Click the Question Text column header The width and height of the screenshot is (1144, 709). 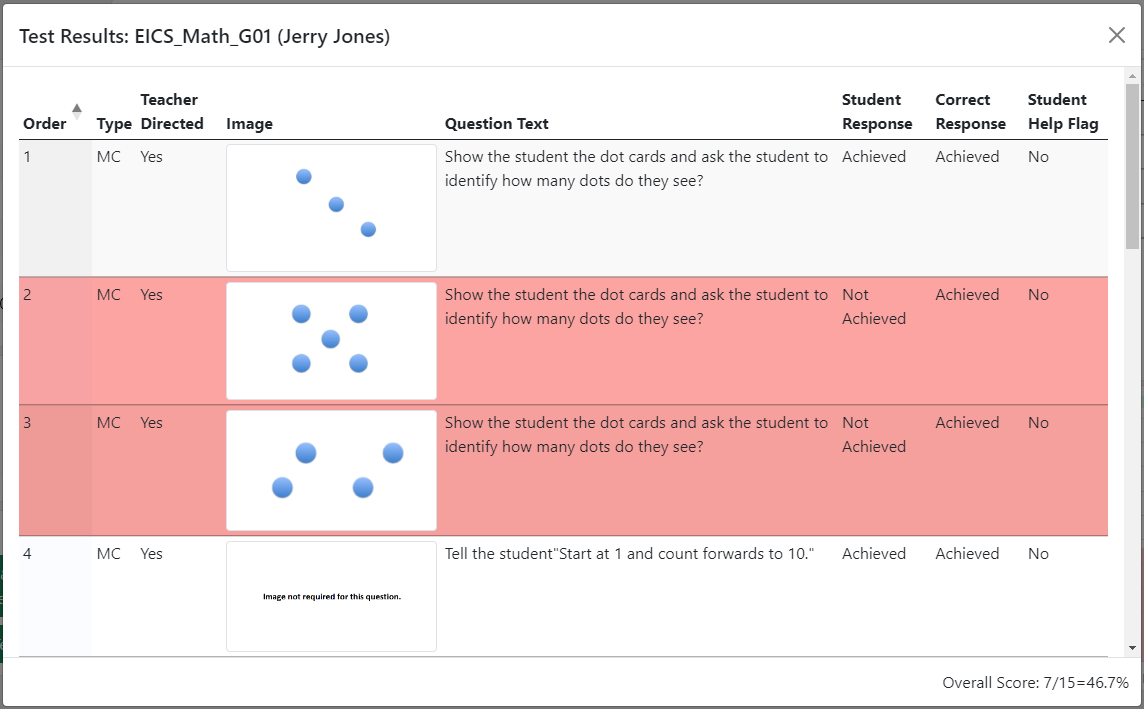[x=497, y=124]
